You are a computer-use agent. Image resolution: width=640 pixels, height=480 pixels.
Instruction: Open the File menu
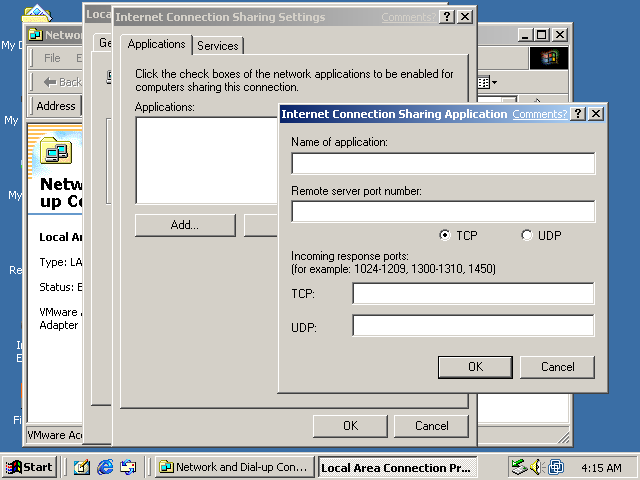[x=52, y=58]
